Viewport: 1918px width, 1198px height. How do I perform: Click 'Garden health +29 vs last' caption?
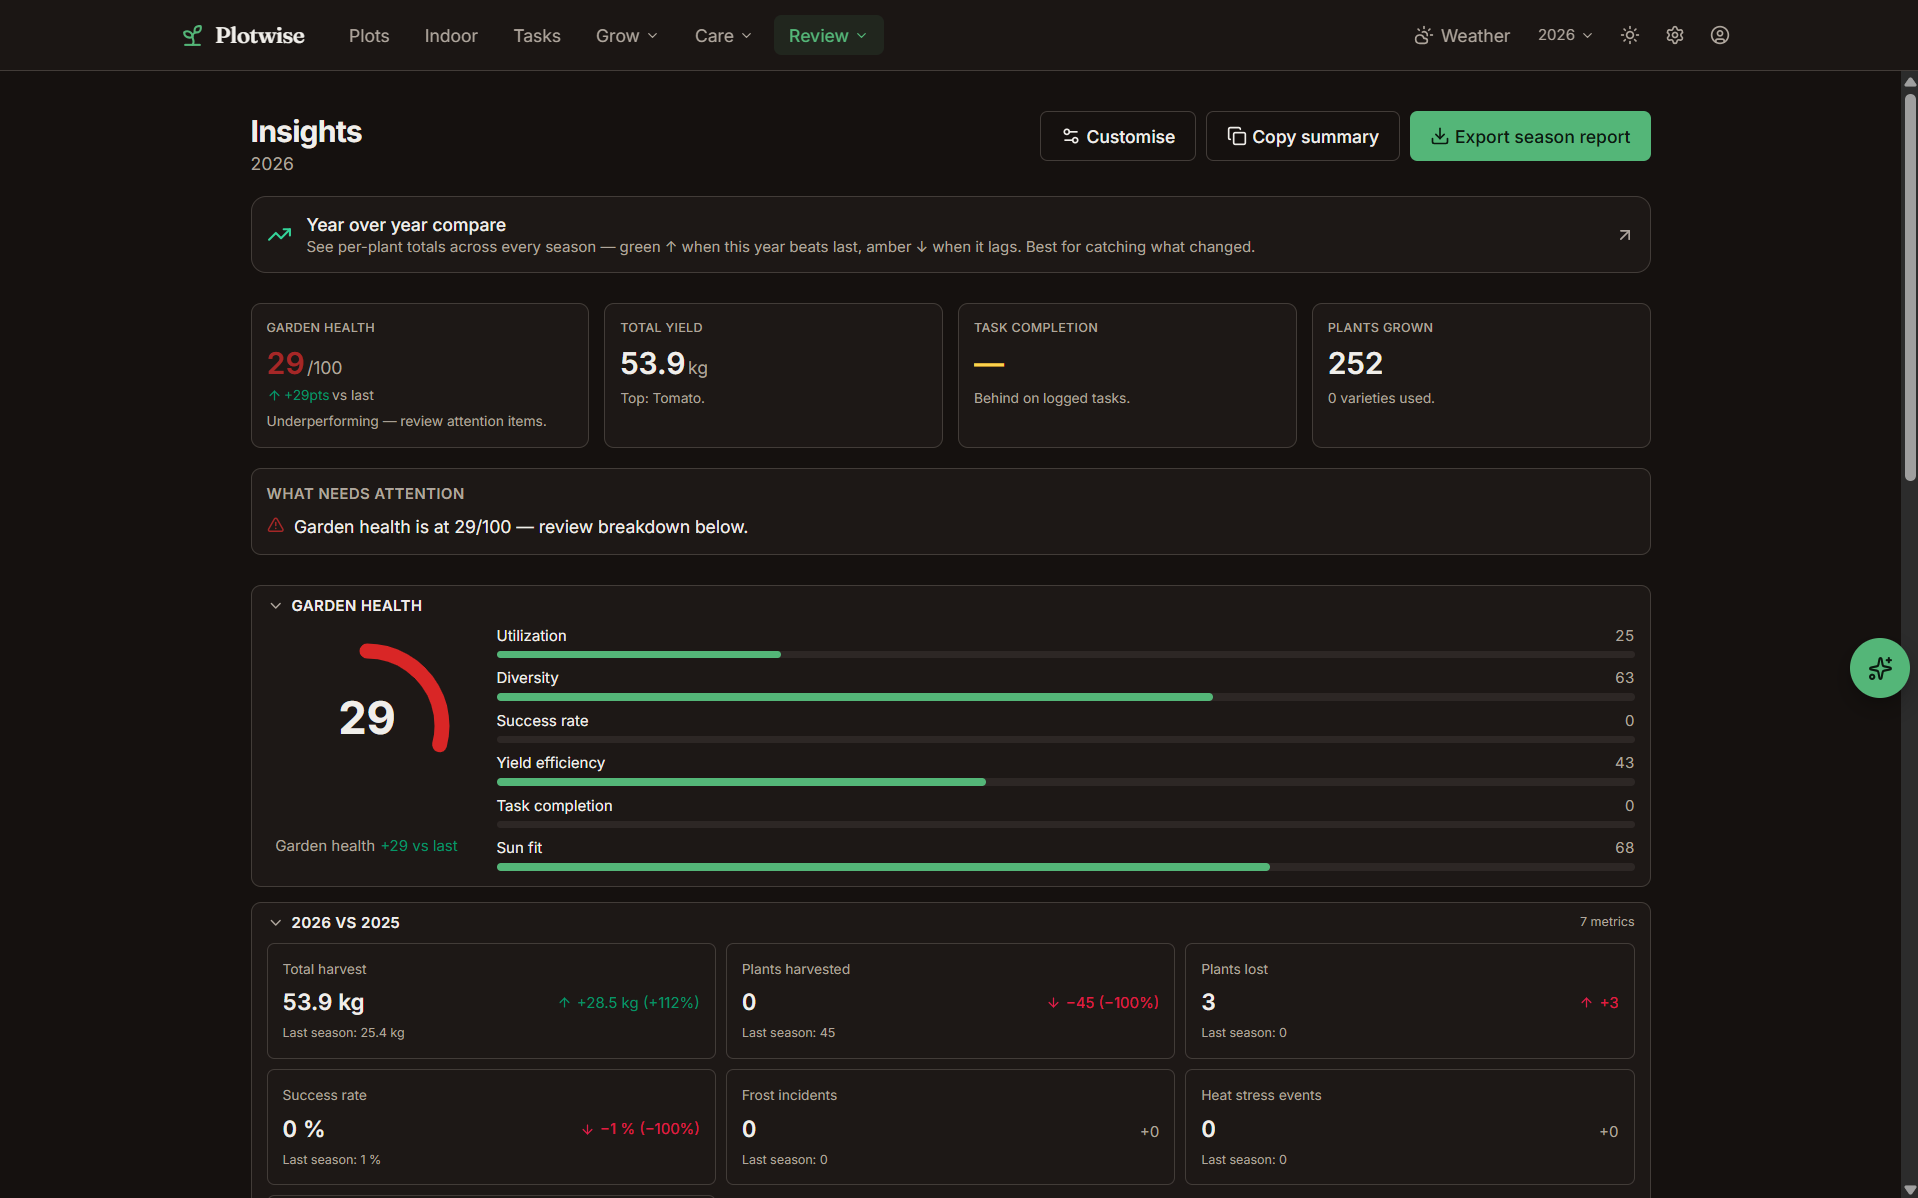[366, 846]
